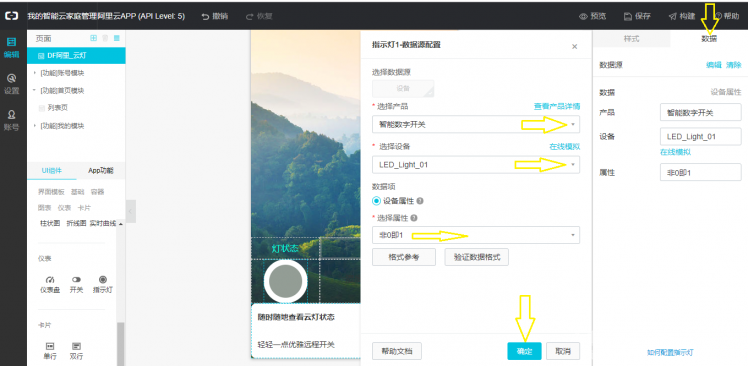Click 保存 (Save) in top bar
The width and height of the screenshot is (748, 366).
pos(637,16)
